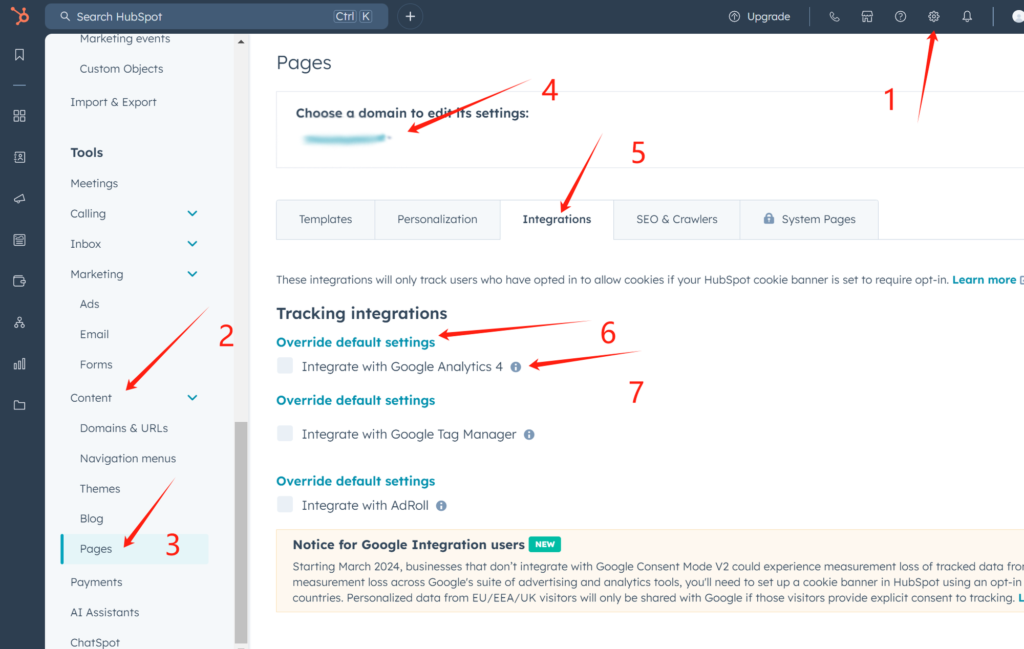Screen dimensions: 1024x649
Task: Open the marketplace storefront icon
Action: (x=867, y=17)
